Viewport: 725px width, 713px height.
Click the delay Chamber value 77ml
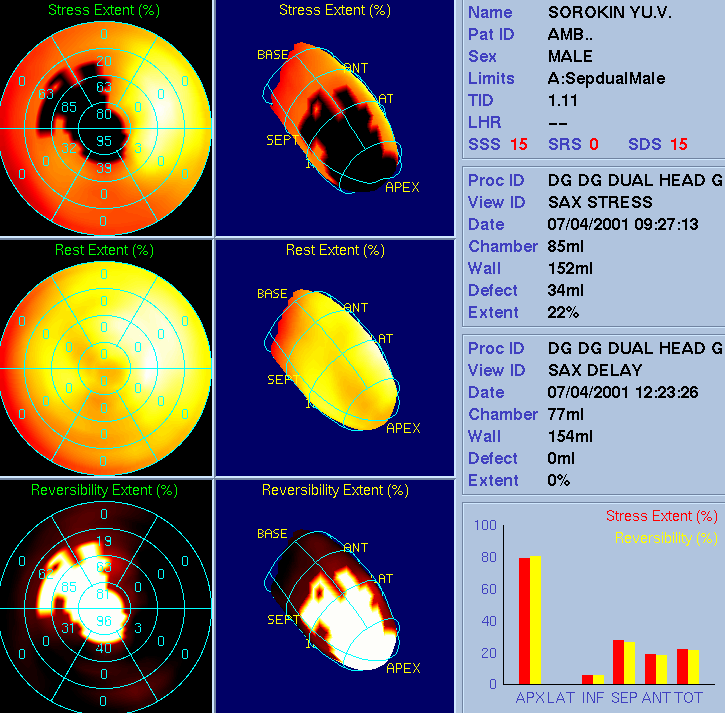565,414
